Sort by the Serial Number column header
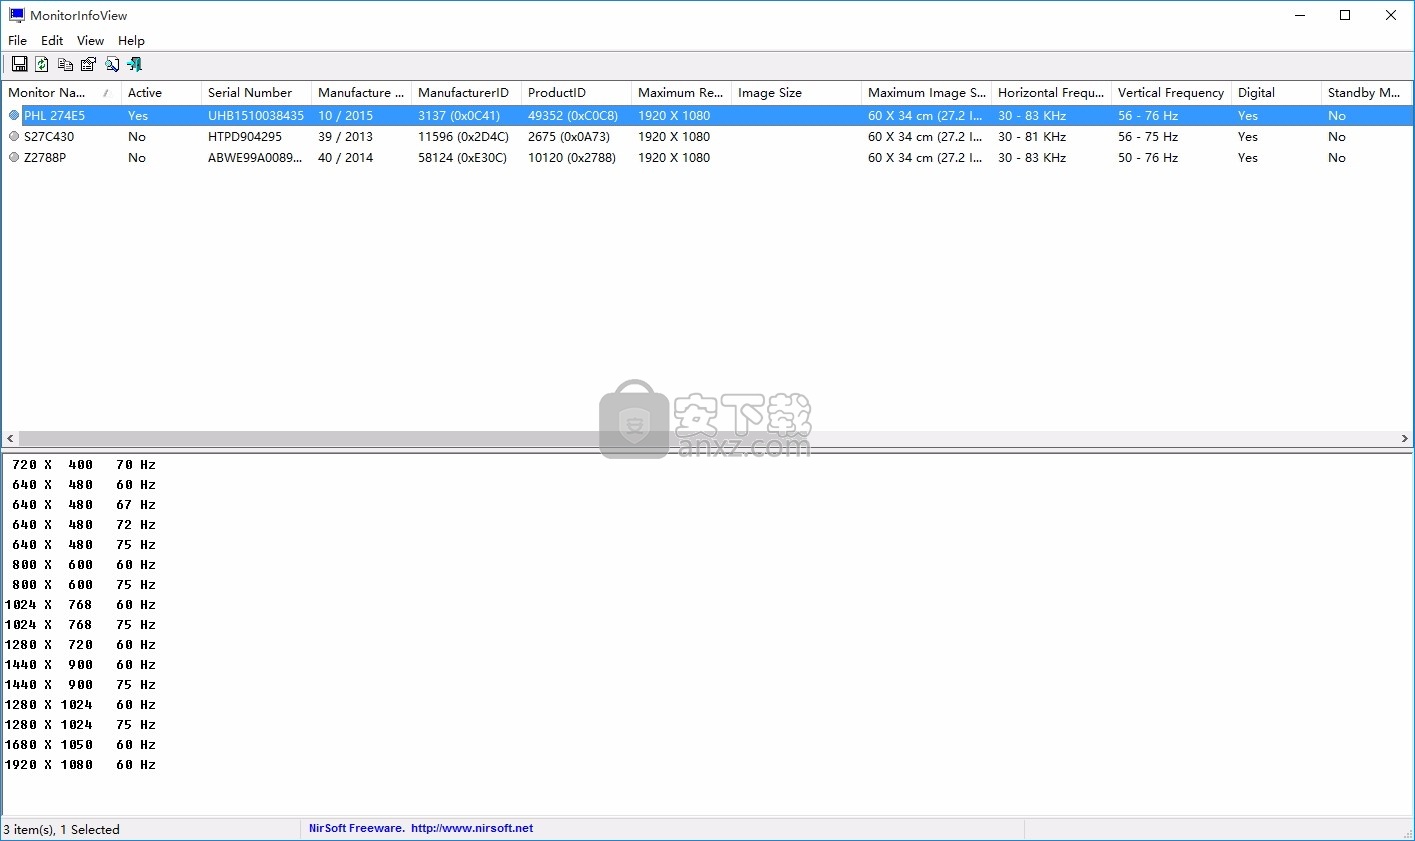 (256, 92)
